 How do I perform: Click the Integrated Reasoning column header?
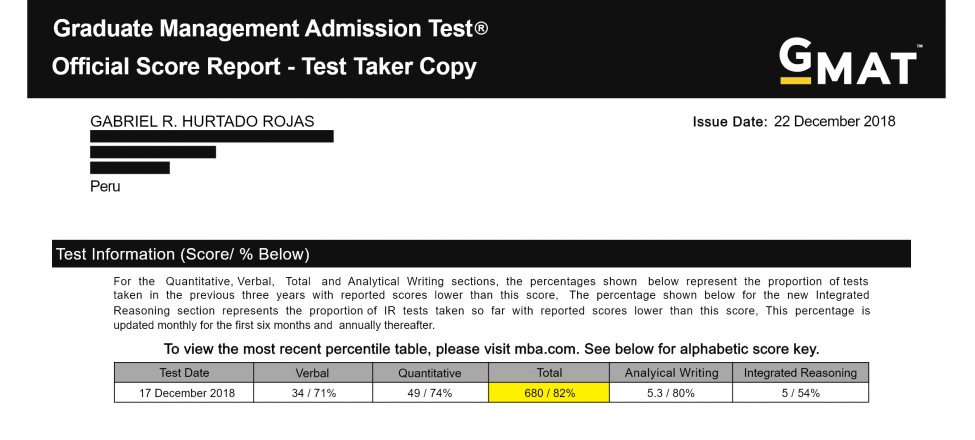800,373
